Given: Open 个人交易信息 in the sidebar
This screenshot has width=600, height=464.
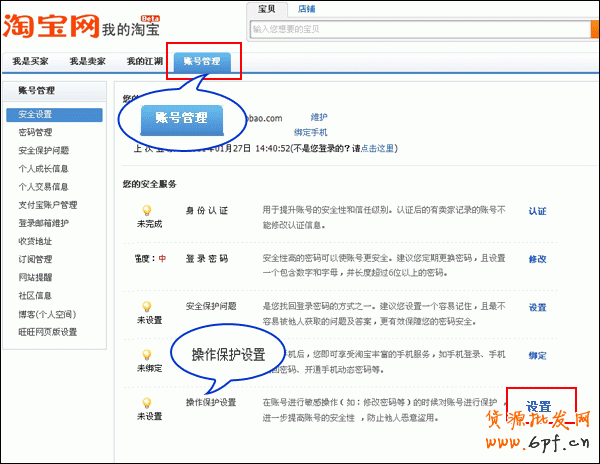Looking at the screenshot, I should pyautogui.click(x=43, y=187).
